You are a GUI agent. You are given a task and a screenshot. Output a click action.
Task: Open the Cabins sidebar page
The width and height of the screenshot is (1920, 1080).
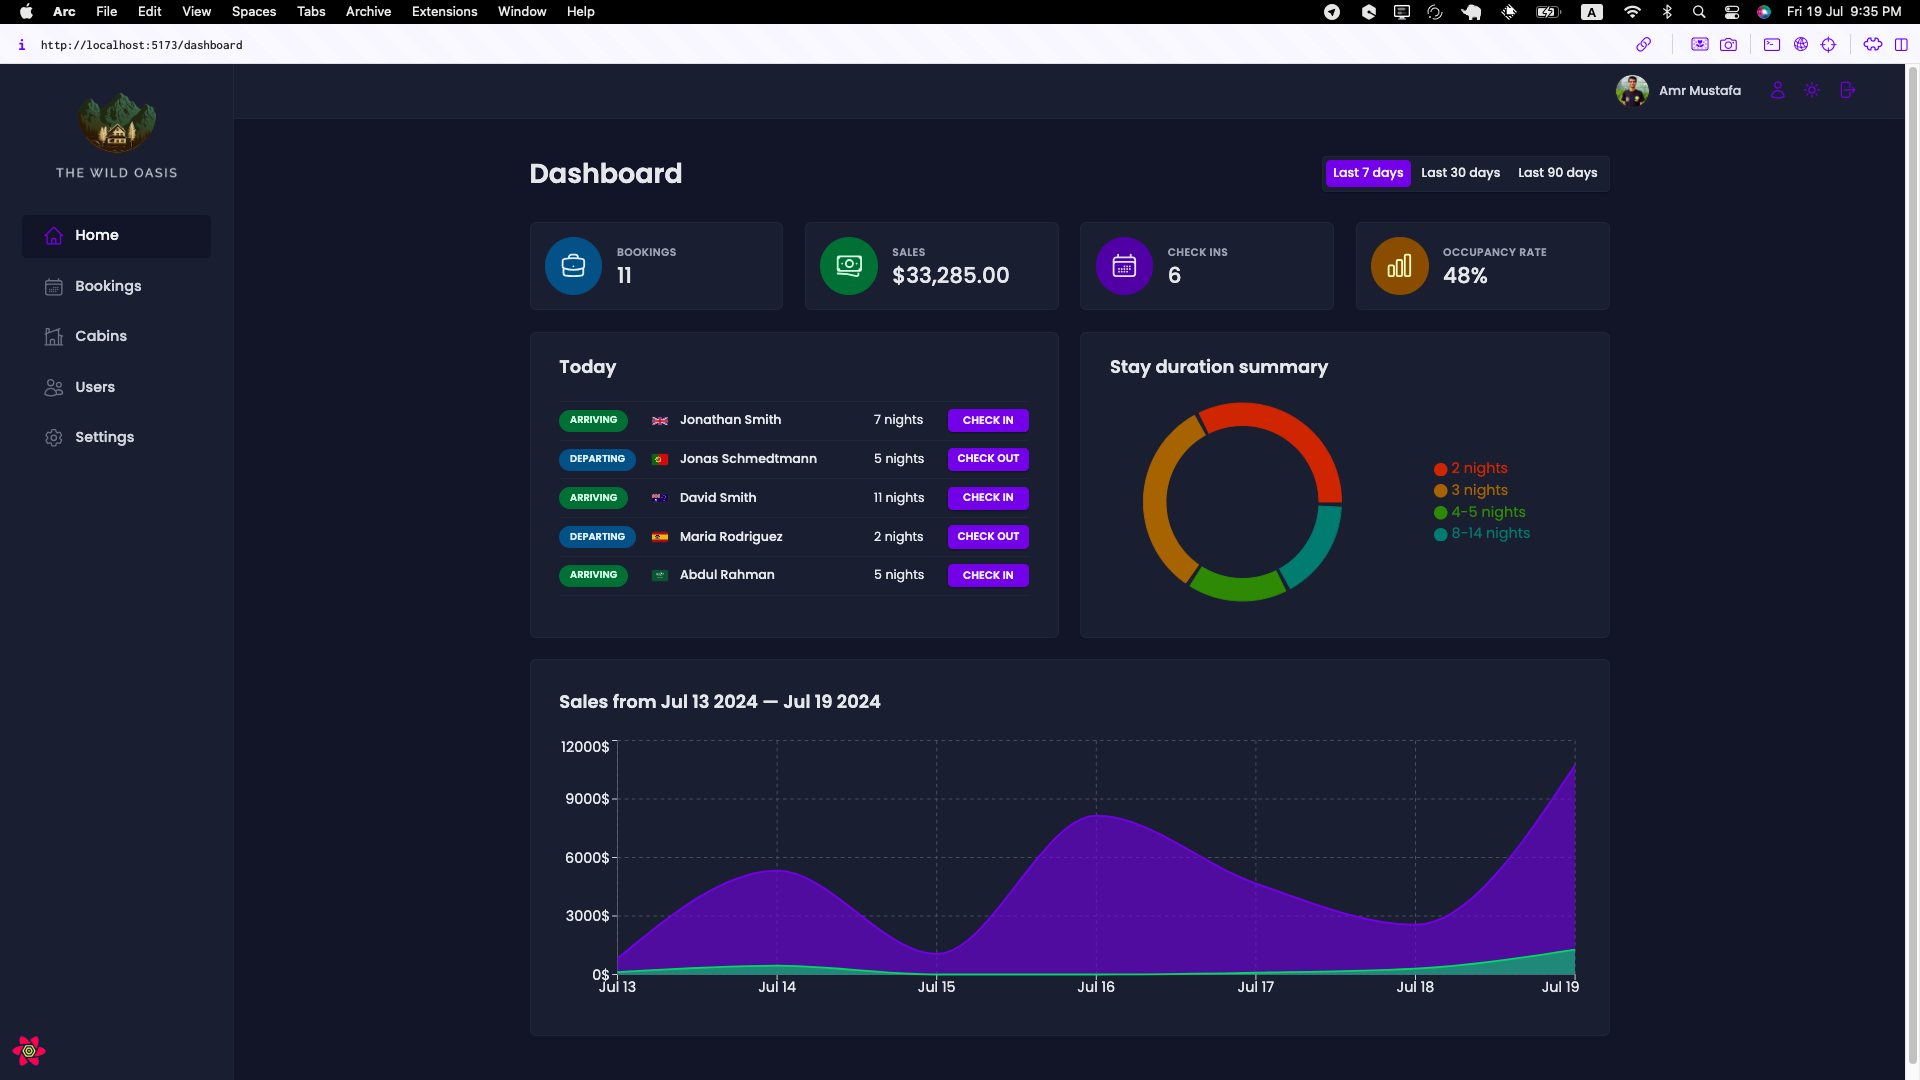[x=101, y=336]
